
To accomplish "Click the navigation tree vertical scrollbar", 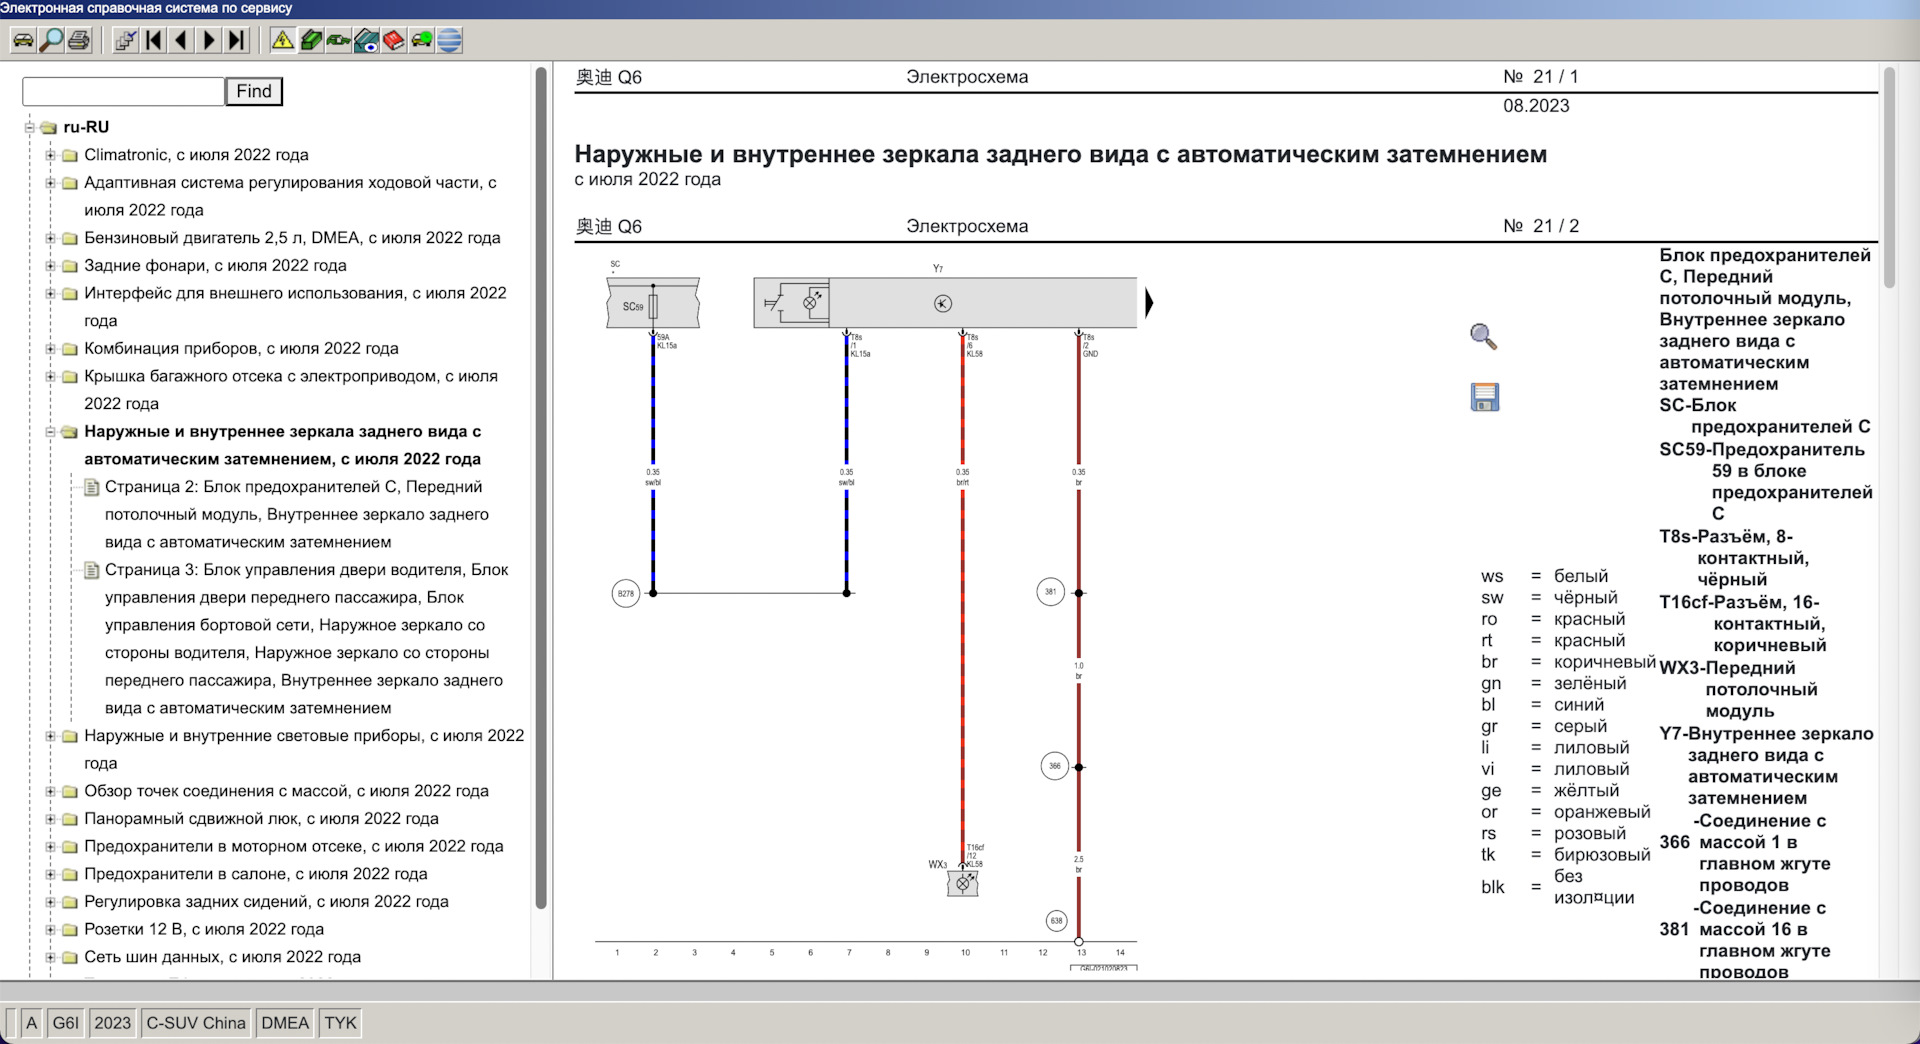I will (x=541, y=488).
